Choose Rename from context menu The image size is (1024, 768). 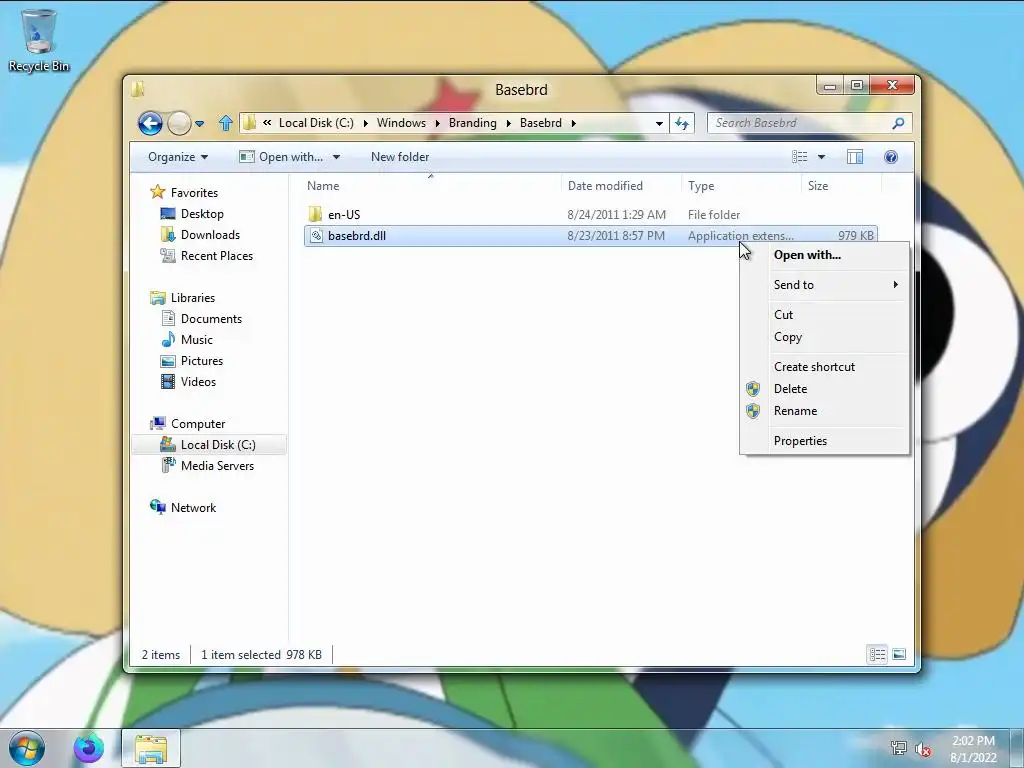coord(824,411)
